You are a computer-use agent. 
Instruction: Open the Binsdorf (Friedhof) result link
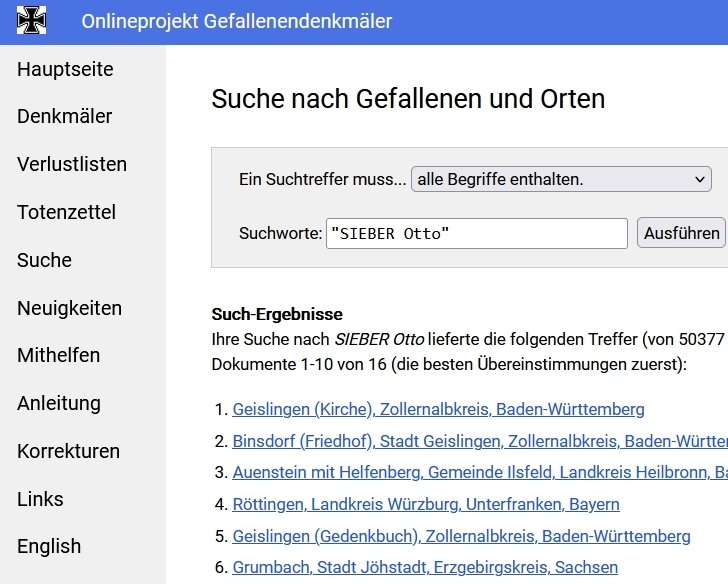[x=479, y=441]
